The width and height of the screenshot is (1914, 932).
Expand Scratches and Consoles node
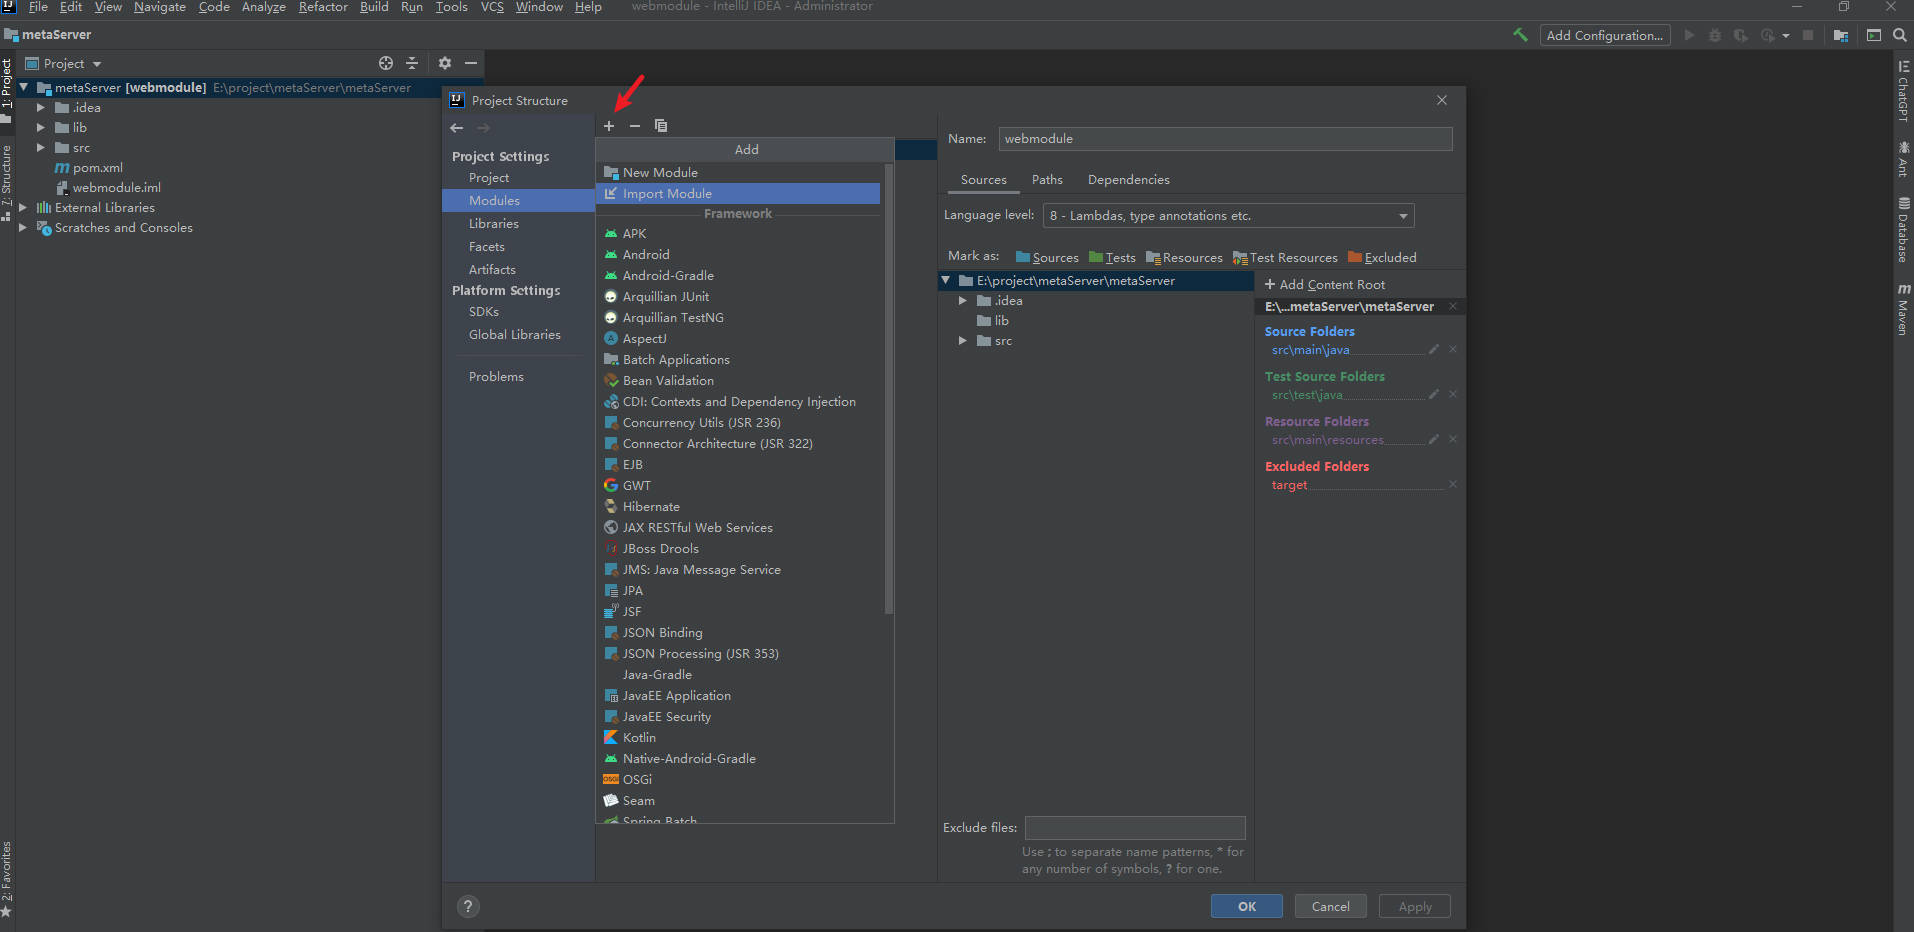tap(23, 227)
